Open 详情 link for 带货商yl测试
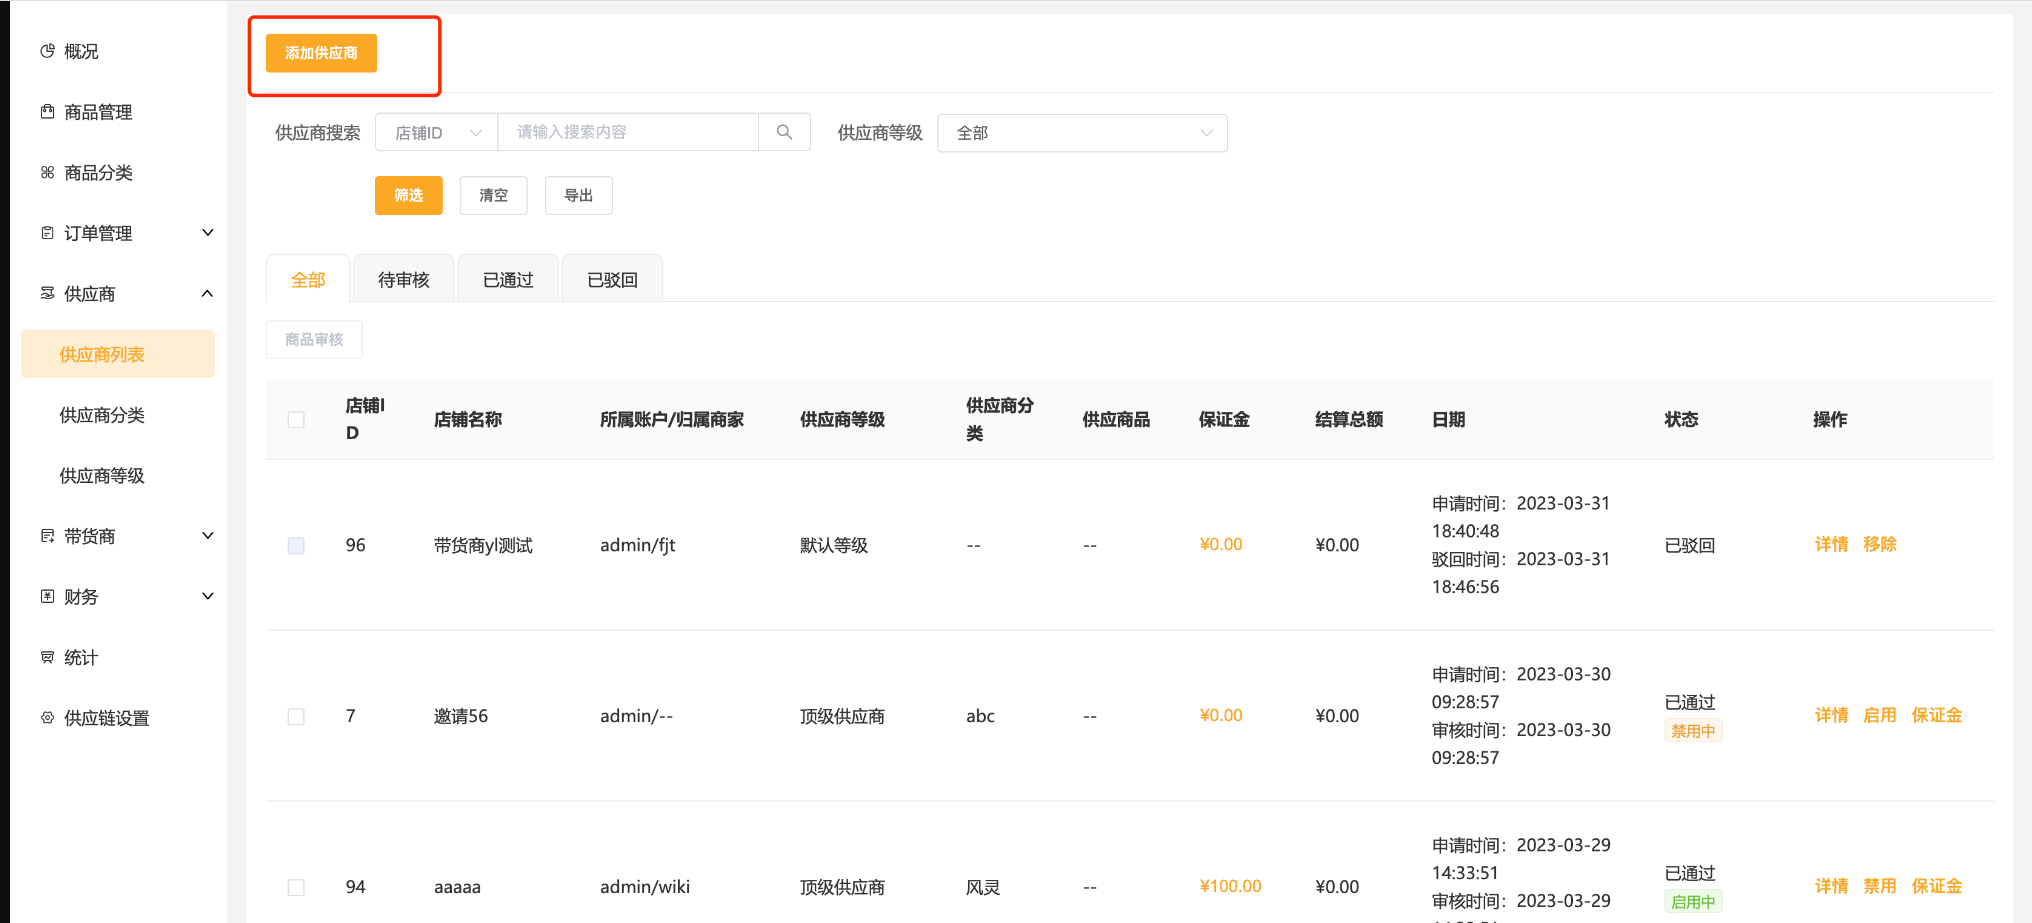 coord(1831,545)
